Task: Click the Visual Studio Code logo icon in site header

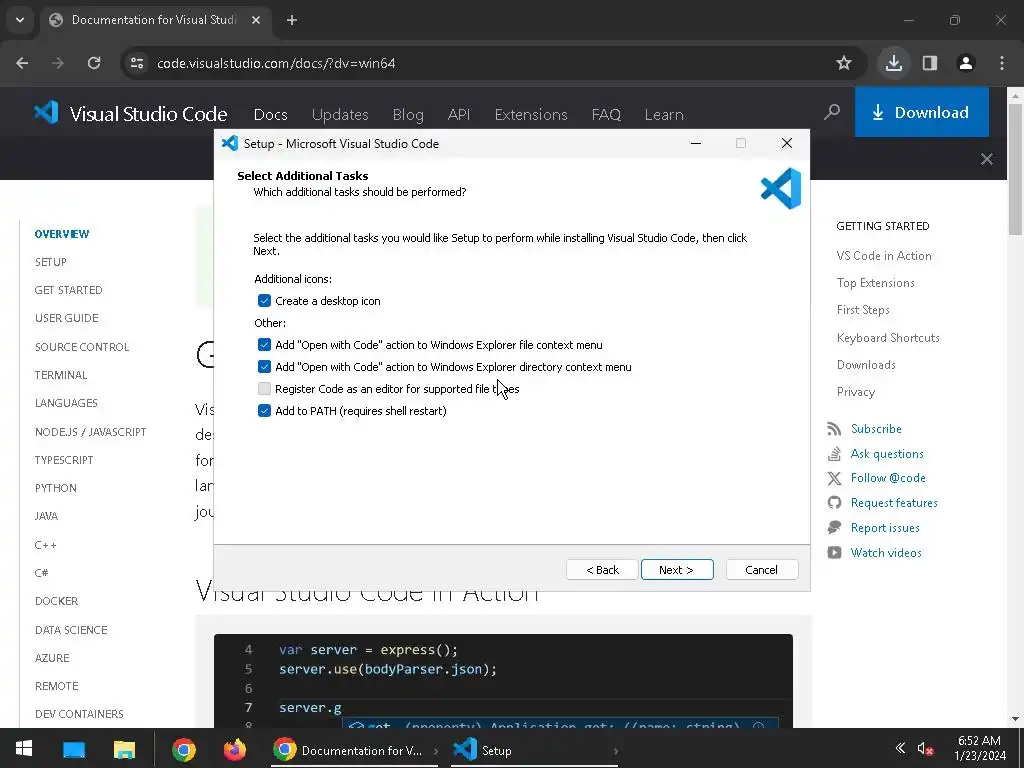Action: (x=46, y=113)
